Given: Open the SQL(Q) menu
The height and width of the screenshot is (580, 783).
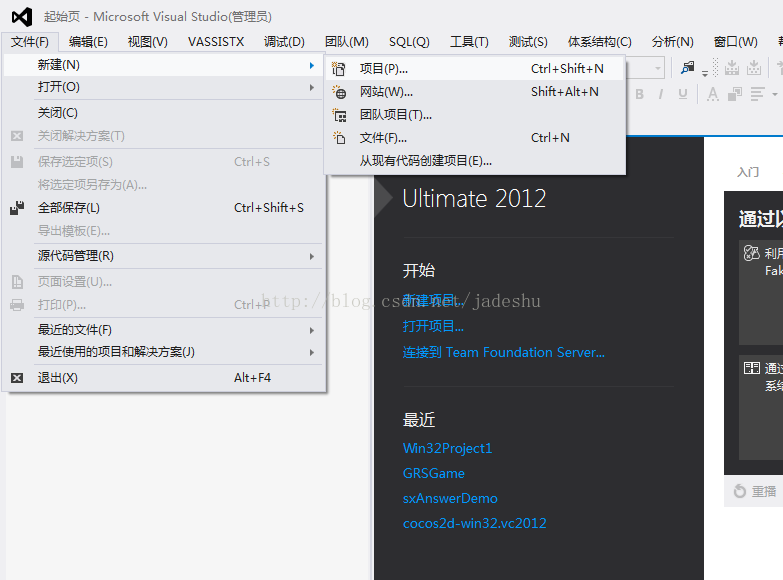Looking at the screenshot, I should tap(409, 41).
